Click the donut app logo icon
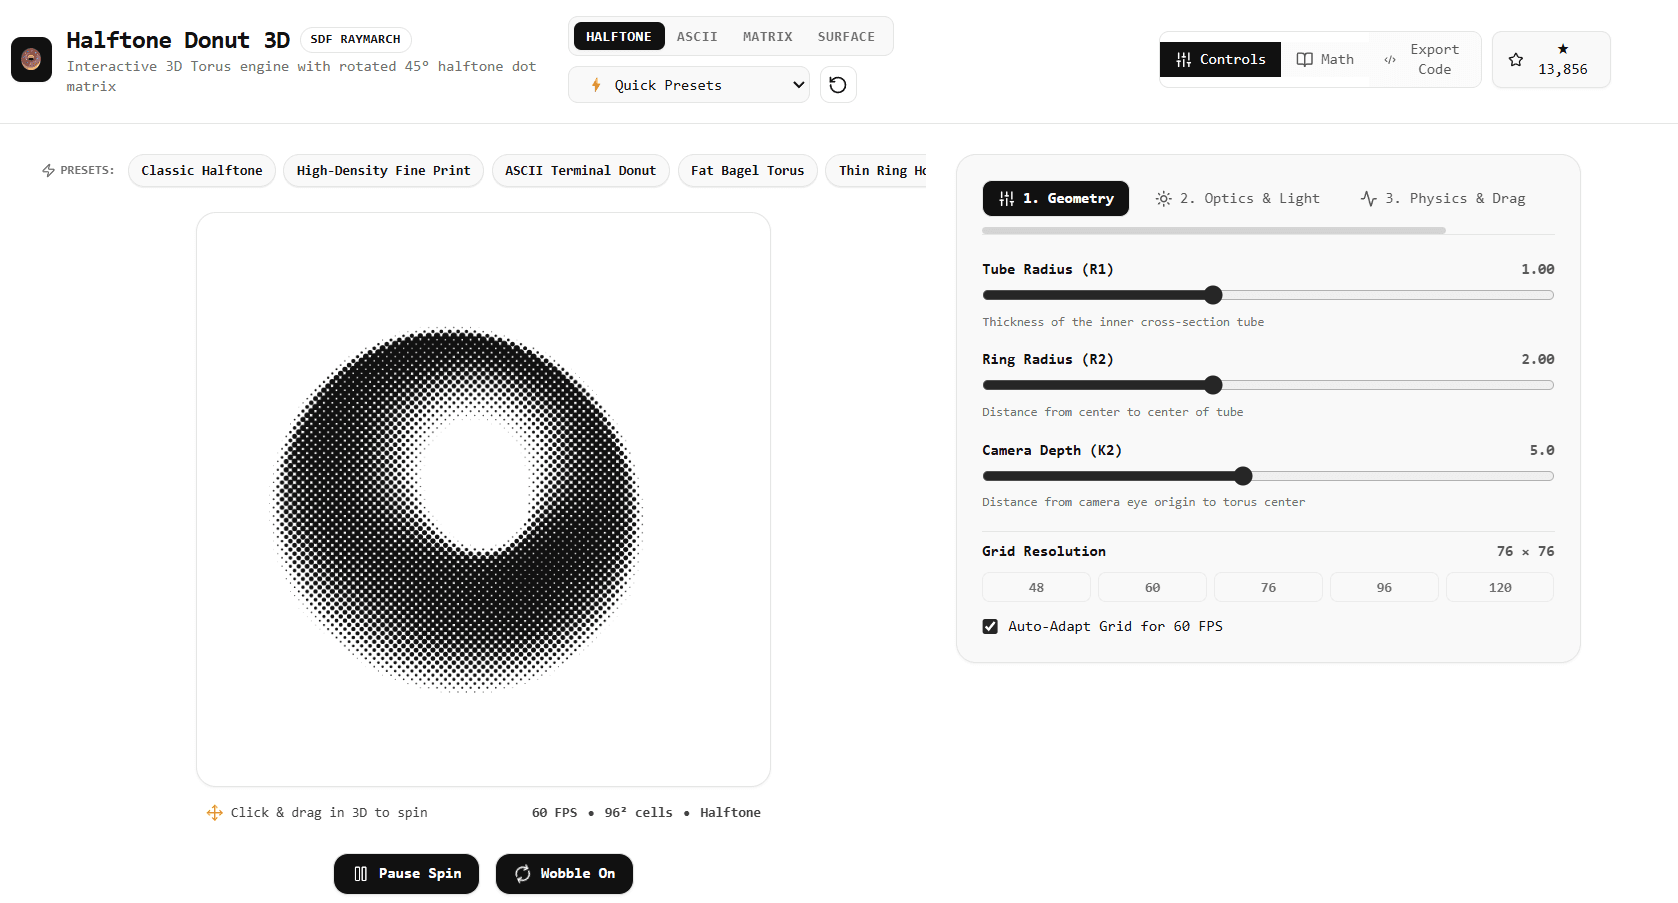This screenshot has height=903, width=1678. [x=31, y=60]
